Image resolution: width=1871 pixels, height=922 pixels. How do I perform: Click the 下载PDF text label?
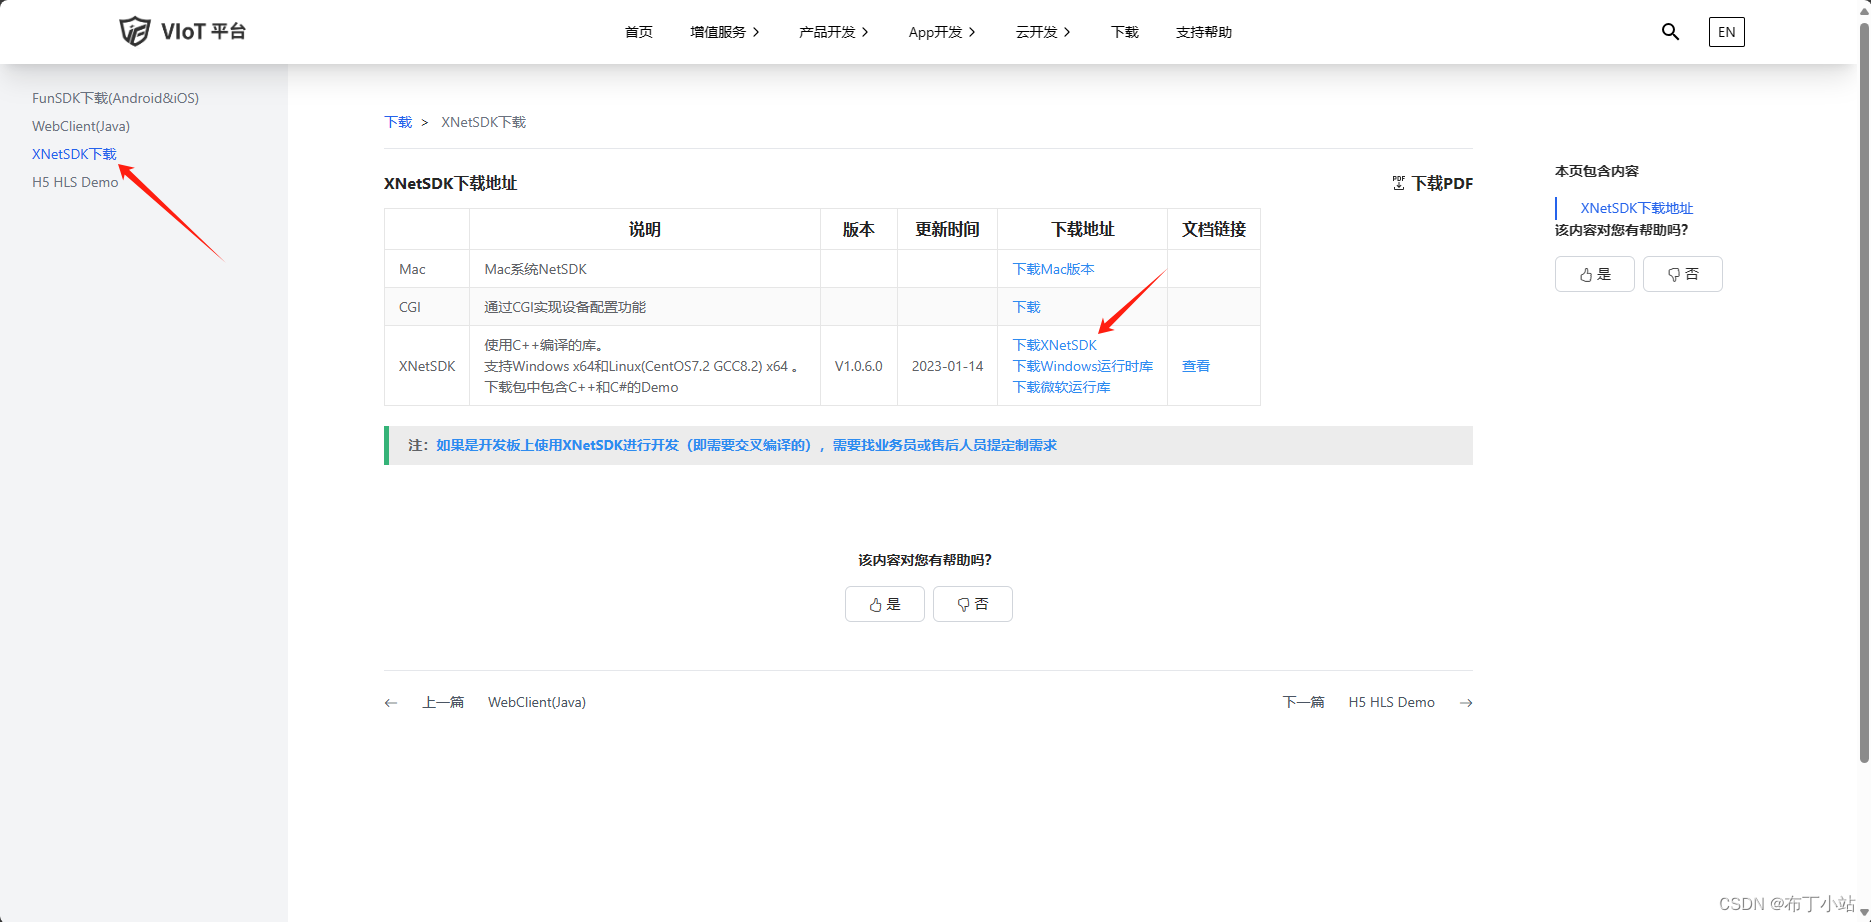pyautogui.click(x=1442, y=183)
